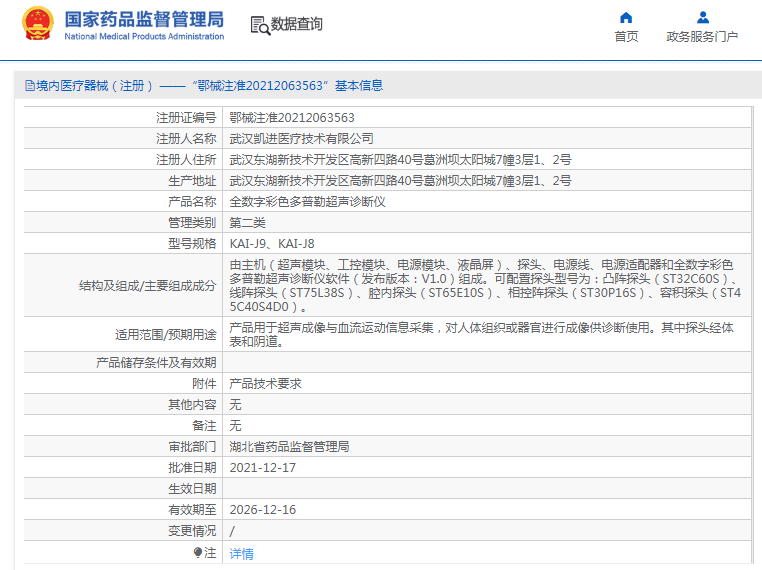Click 国家药品监督管理局 site title text
The width and height of the screenshot is (762, 570).
(144, 19)
